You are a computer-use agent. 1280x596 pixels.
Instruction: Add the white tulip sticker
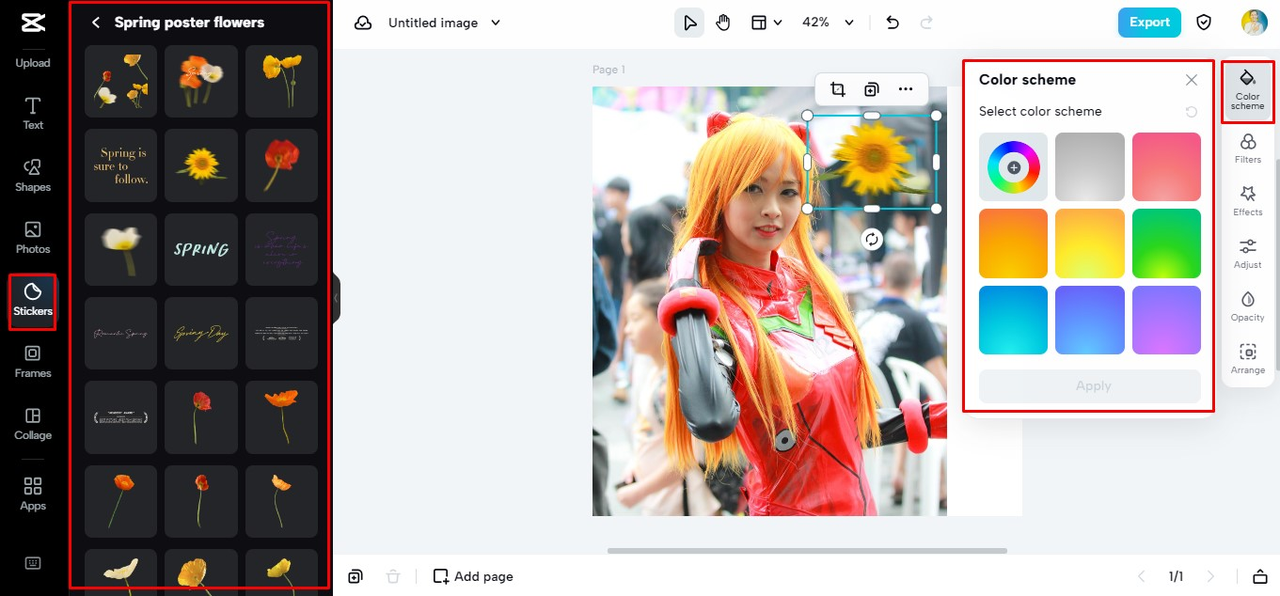point(121,249)
